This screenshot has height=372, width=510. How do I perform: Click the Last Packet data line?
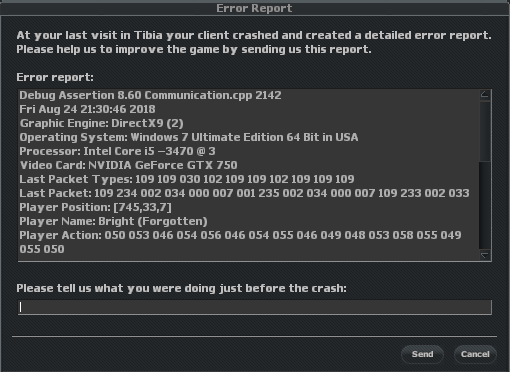coord(244,193)
